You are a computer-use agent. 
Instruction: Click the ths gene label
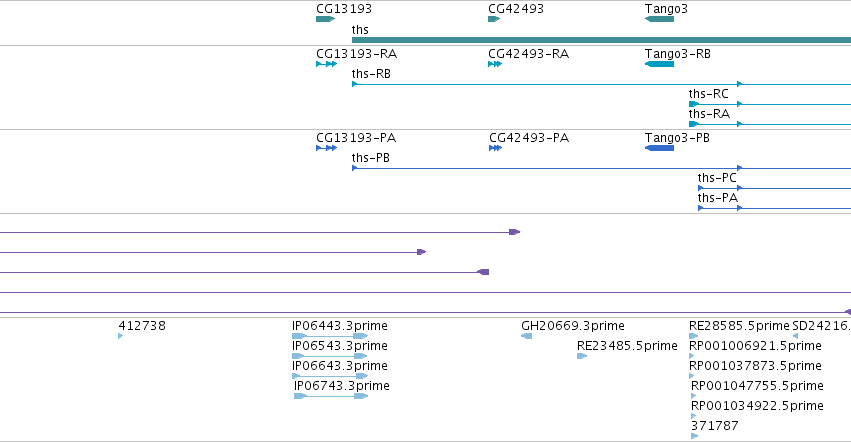tap(360, 29)
